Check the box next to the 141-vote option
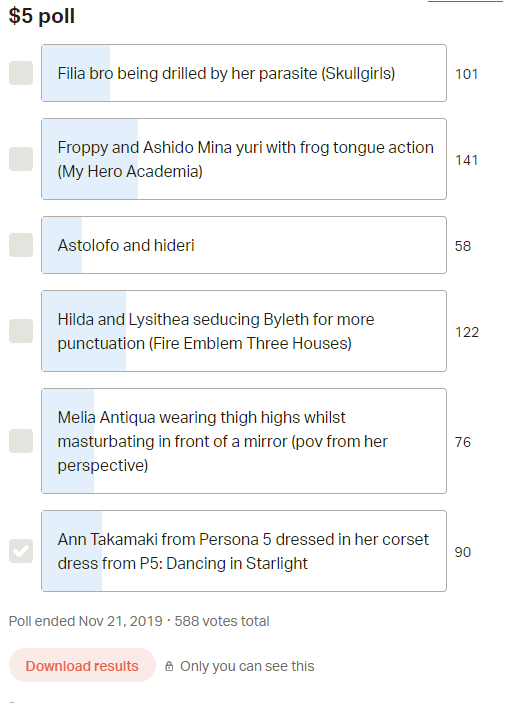Screen dimensions: 505x703 pos(21,159)
